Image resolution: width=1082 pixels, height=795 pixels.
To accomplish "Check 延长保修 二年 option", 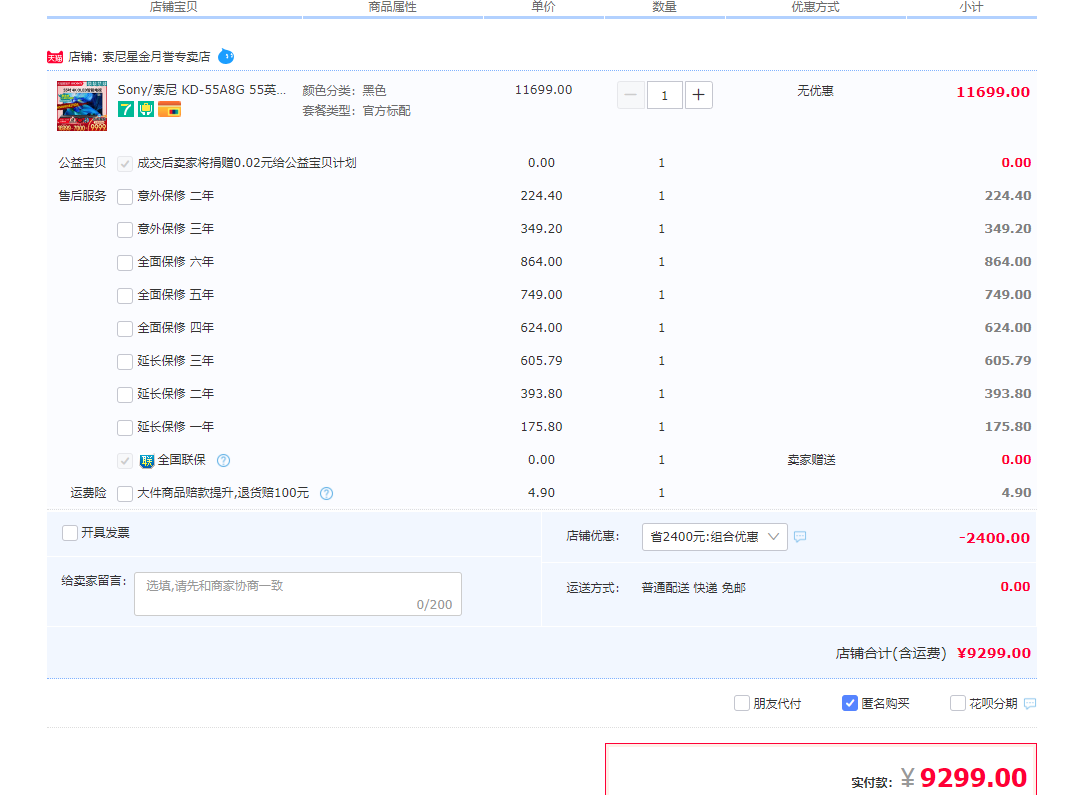I will click(125, 395).
